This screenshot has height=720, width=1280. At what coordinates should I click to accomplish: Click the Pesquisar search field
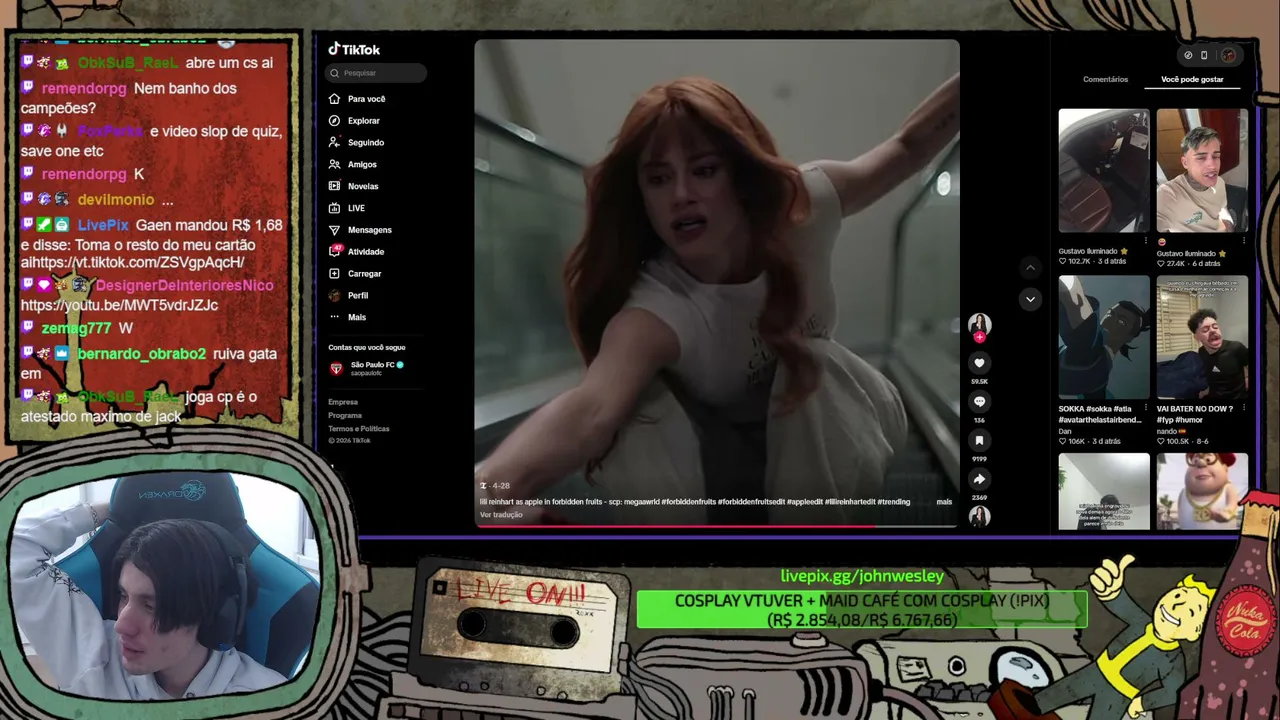[x=376, y=73]
